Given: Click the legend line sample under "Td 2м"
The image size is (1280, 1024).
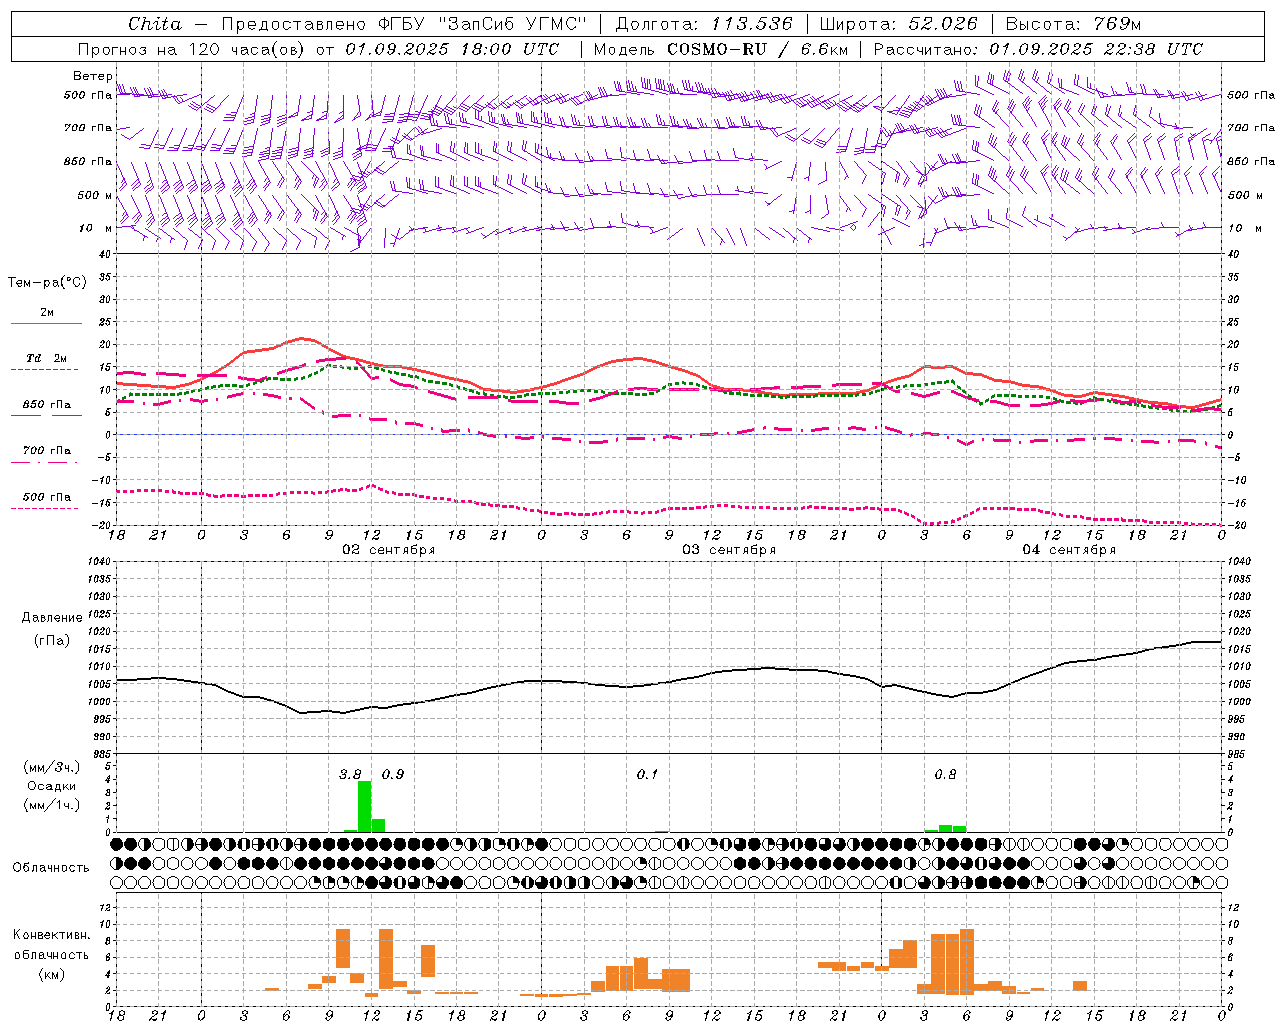Looking at the screenshot, I should coord(45,370).
